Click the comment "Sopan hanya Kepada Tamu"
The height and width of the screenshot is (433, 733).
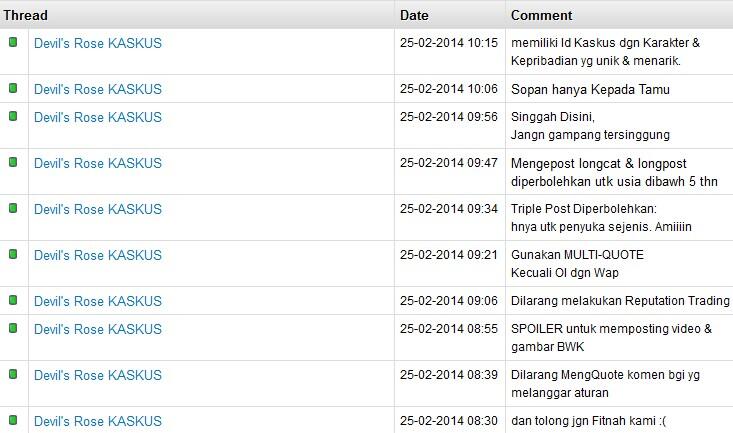(x=590, y=89)
